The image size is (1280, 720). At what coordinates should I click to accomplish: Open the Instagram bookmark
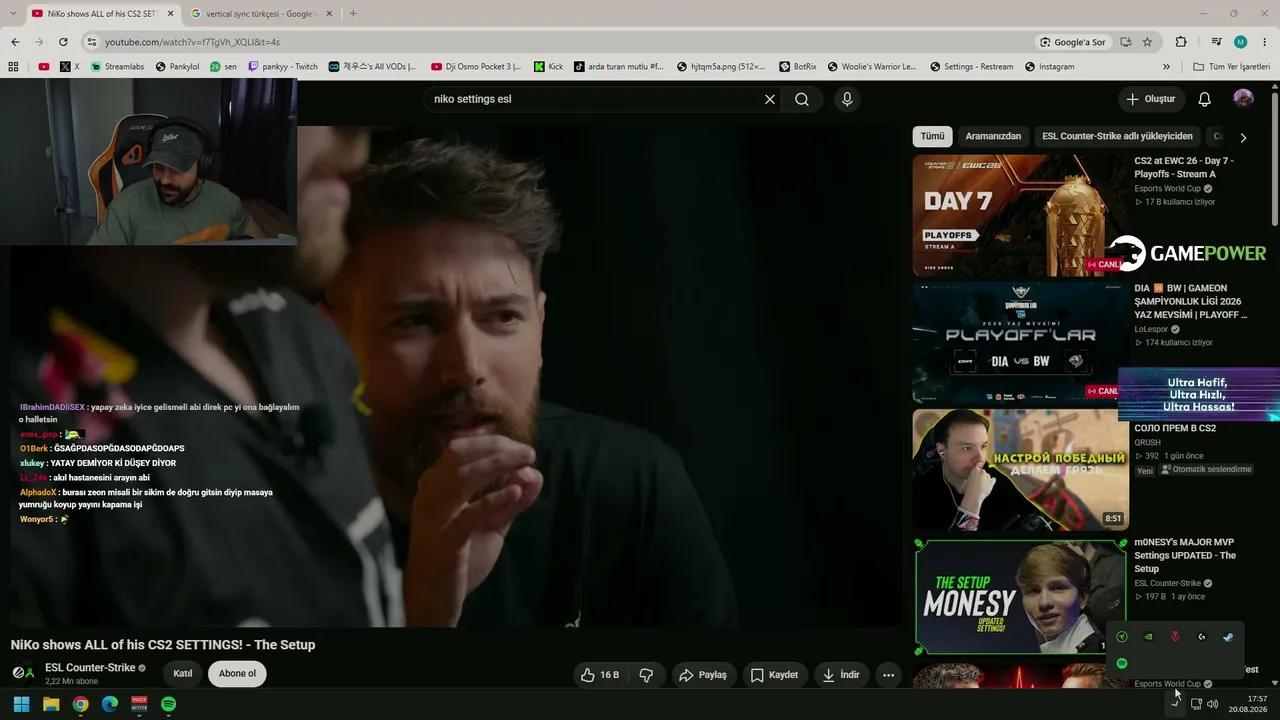pos(1049,67)
